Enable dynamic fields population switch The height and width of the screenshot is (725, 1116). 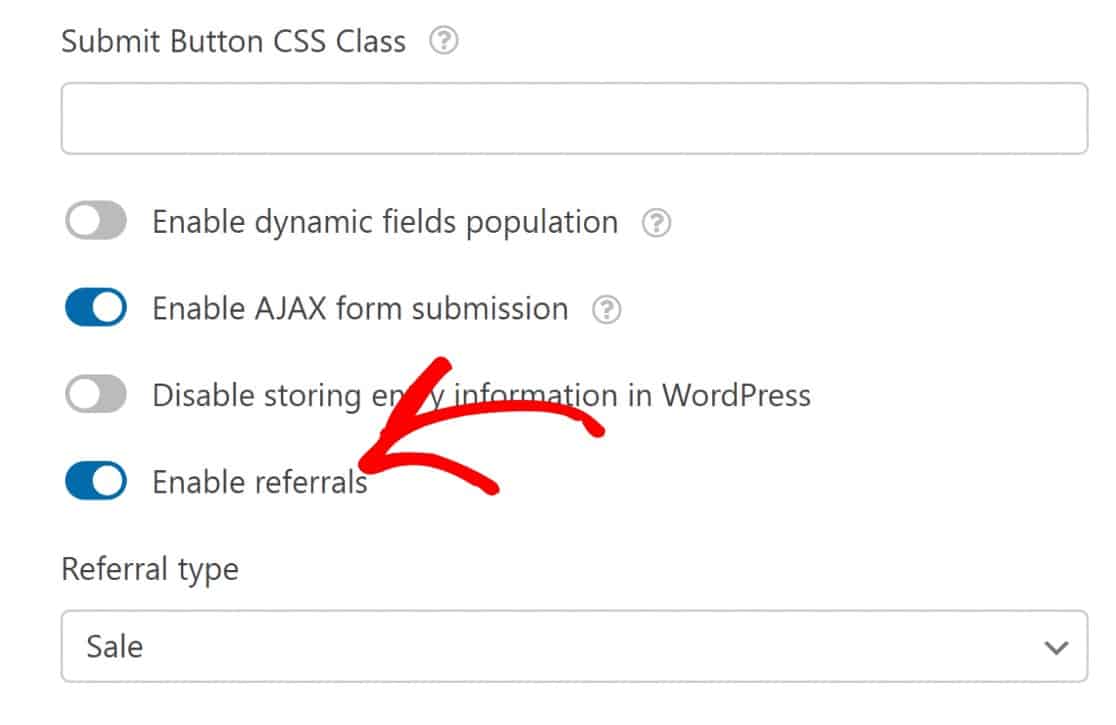tap(96, 221)
